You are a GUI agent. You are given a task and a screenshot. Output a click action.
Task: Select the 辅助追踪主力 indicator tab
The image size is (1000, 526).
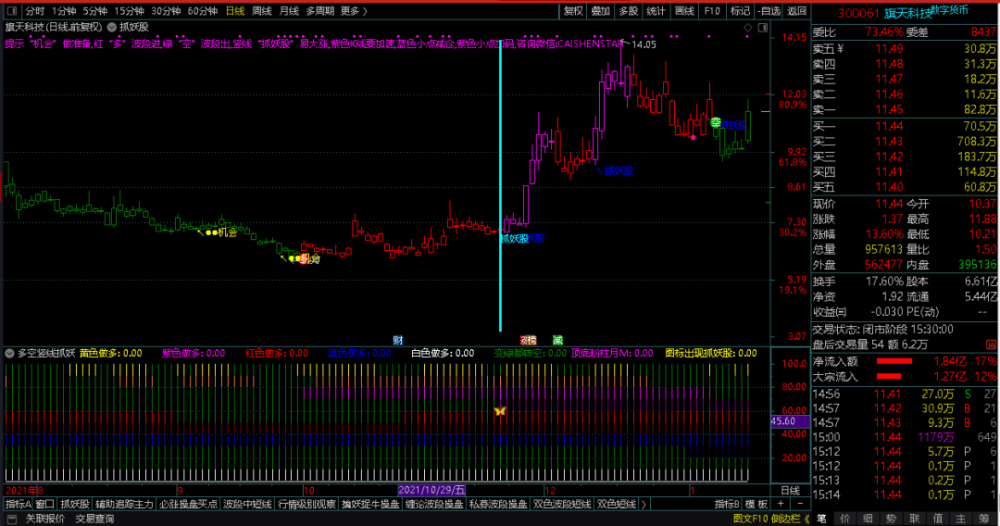click(x=124, y=504)
